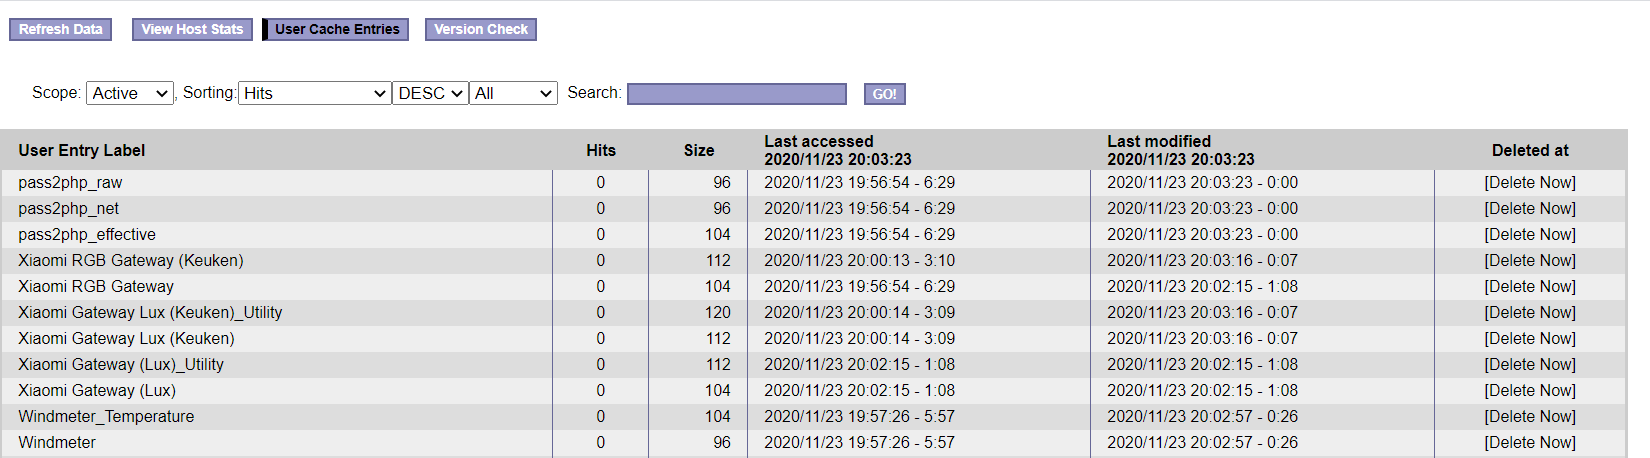Open the View Host Stats tab
Image resolution: width=1650 pixels, height=458 pixels.
pyautogui.click(x=192, y=29)
